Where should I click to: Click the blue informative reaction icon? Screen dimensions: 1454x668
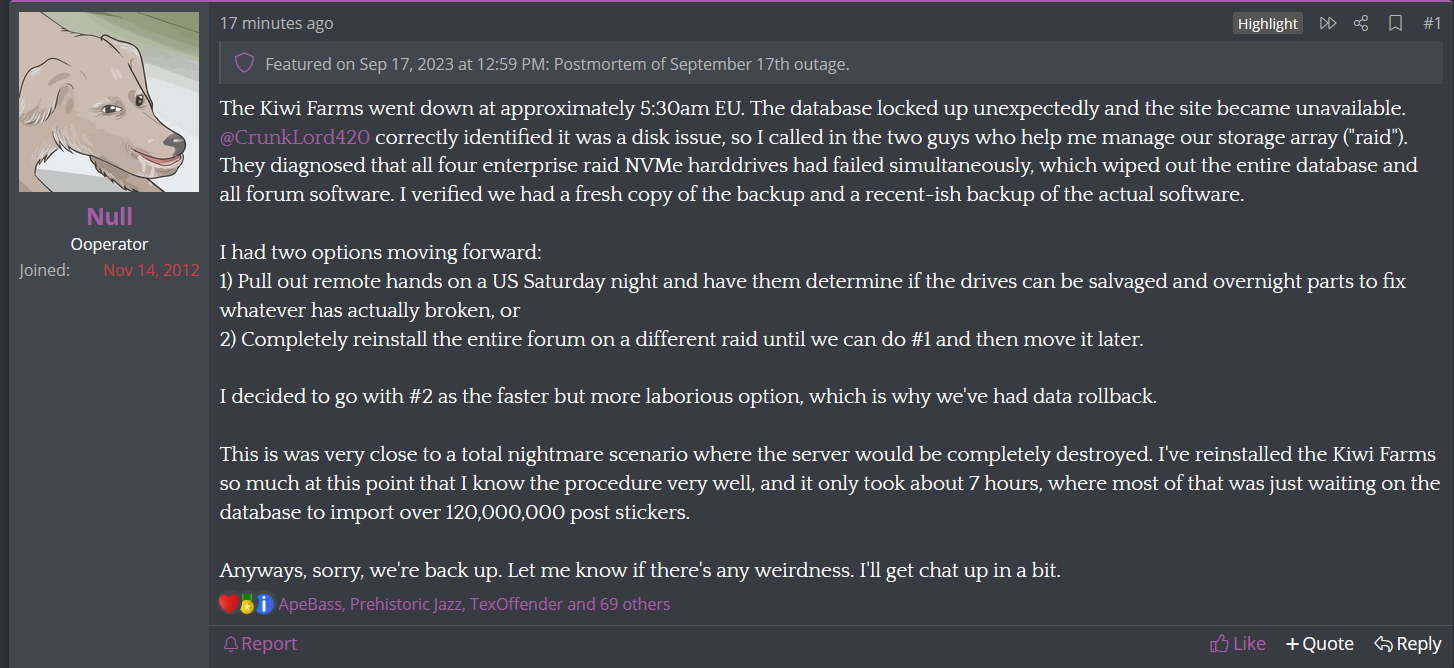pyautogui.click(x=264, y=604)
